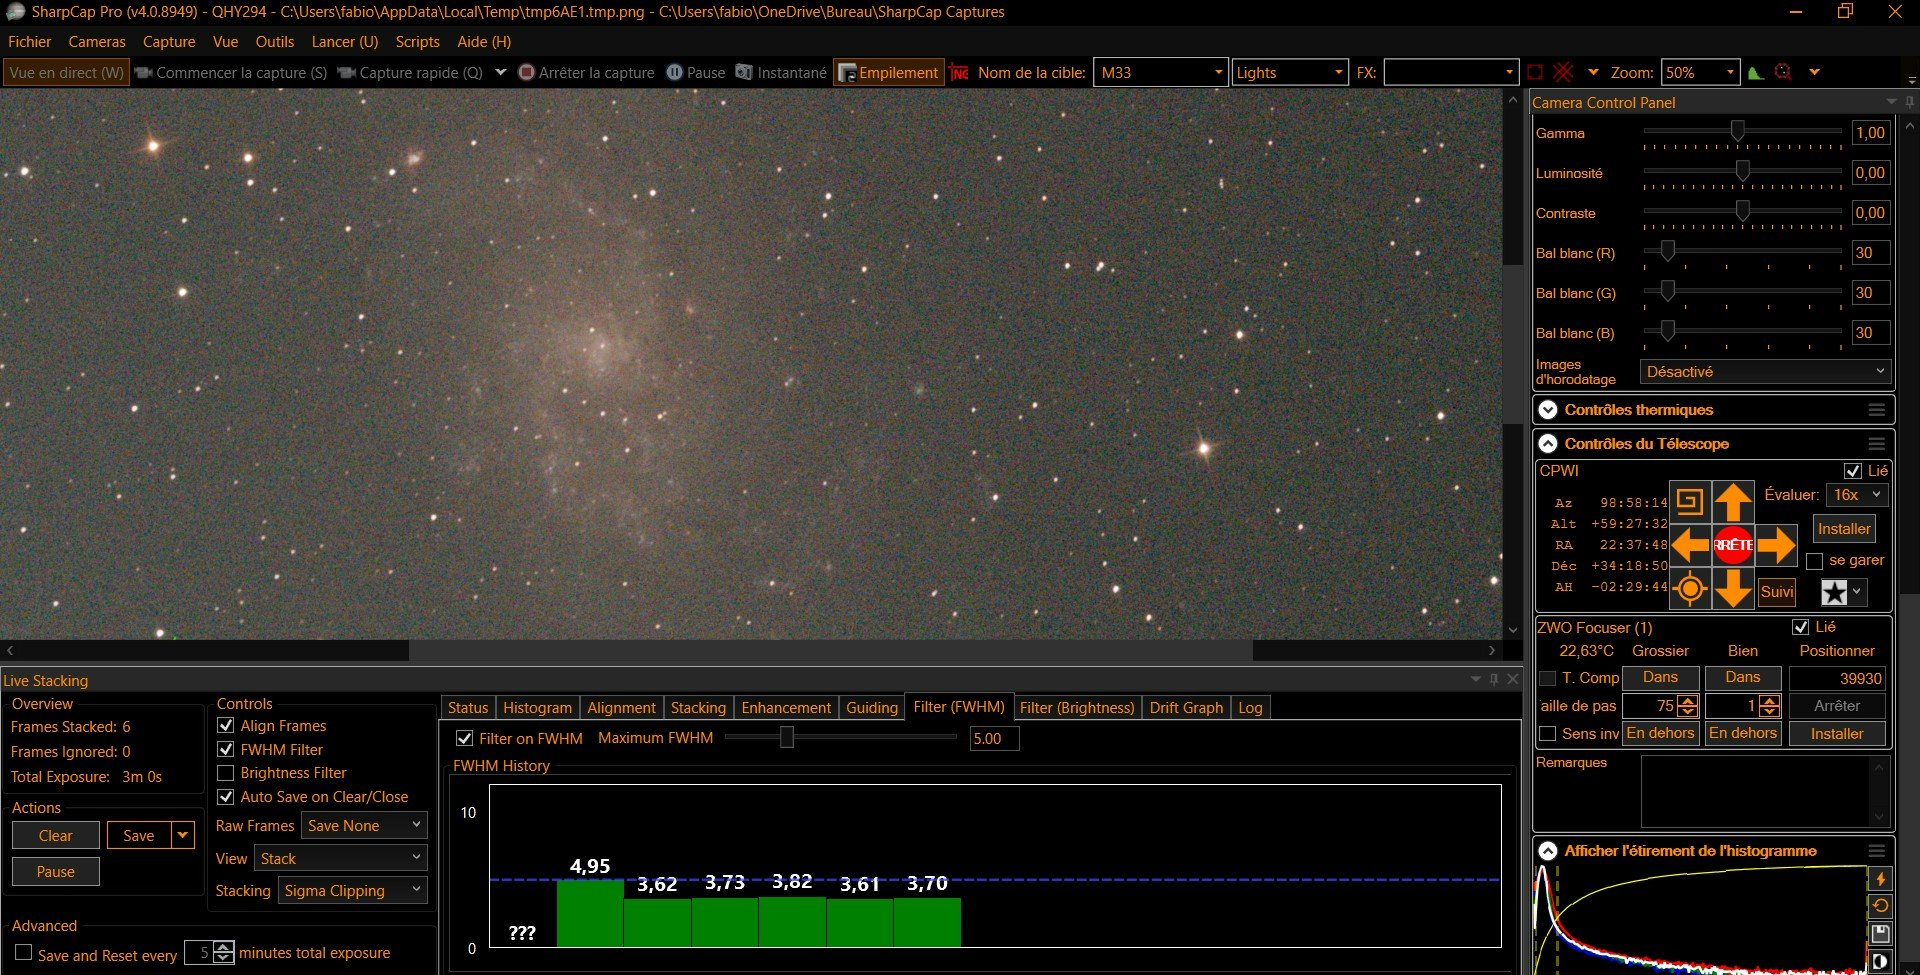Viewport: 1920px width, 975px height.
Task: Click the red NC icon next to Empilement
Action: click(x=959, y=73)
